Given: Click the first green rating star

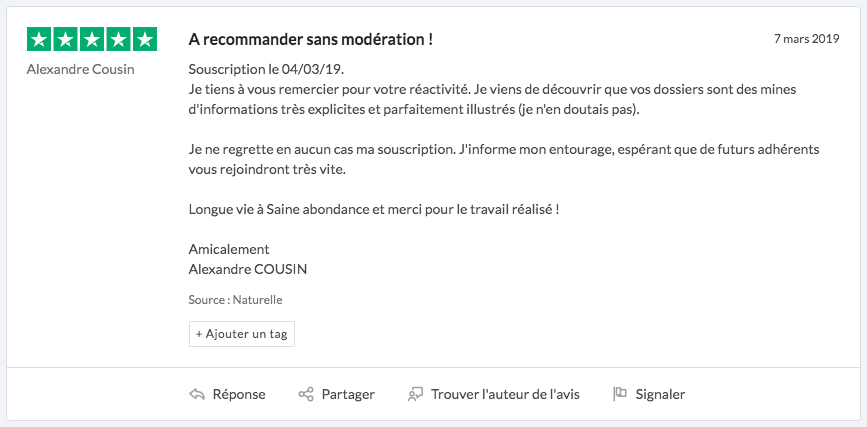Looking at the screenshot, I should (x=38, y=40).
